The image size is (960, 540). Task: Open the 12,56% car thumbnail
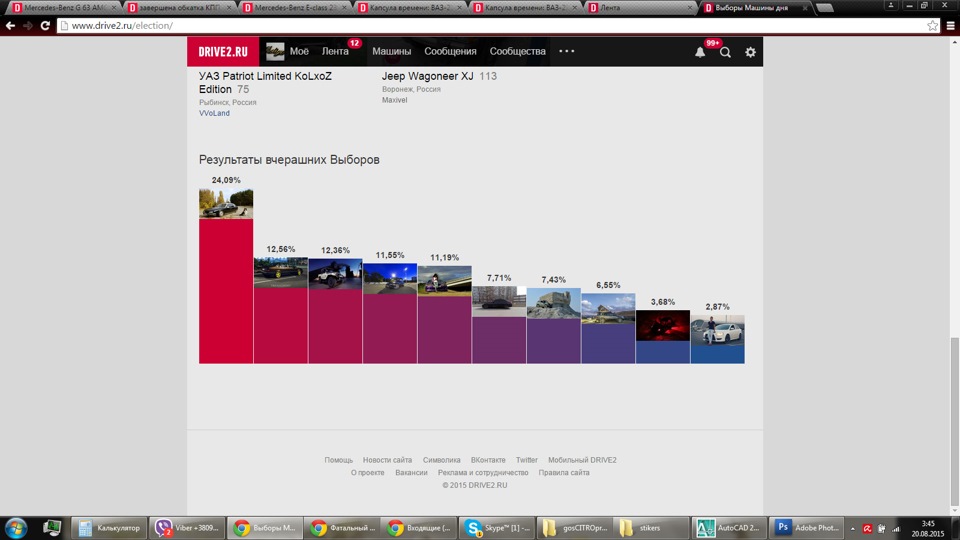point(281,272)
